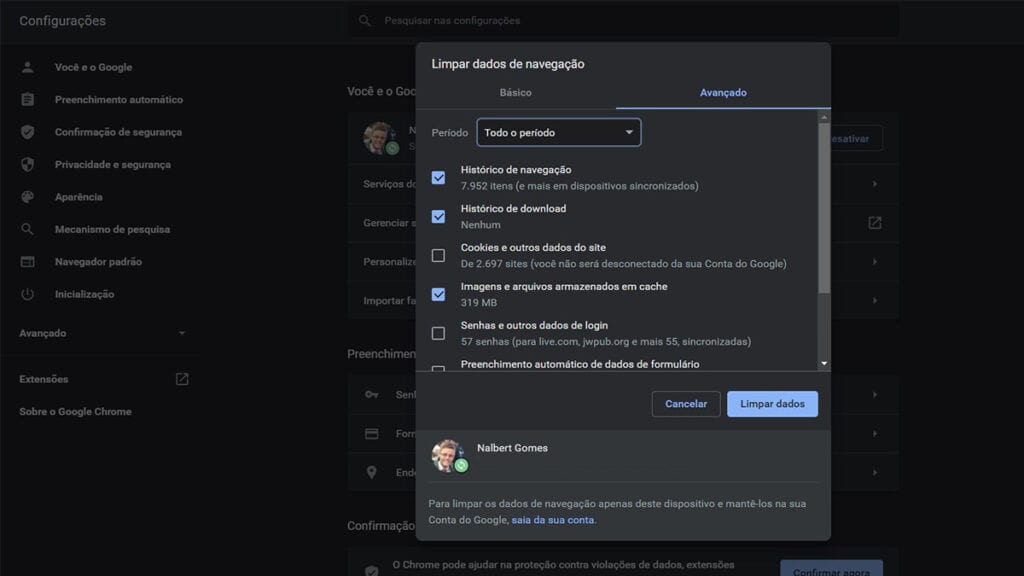This screenshot has height=576, width=1024.
Task: Open the Navegador padrão browser icon
Action: coord(27,262)
